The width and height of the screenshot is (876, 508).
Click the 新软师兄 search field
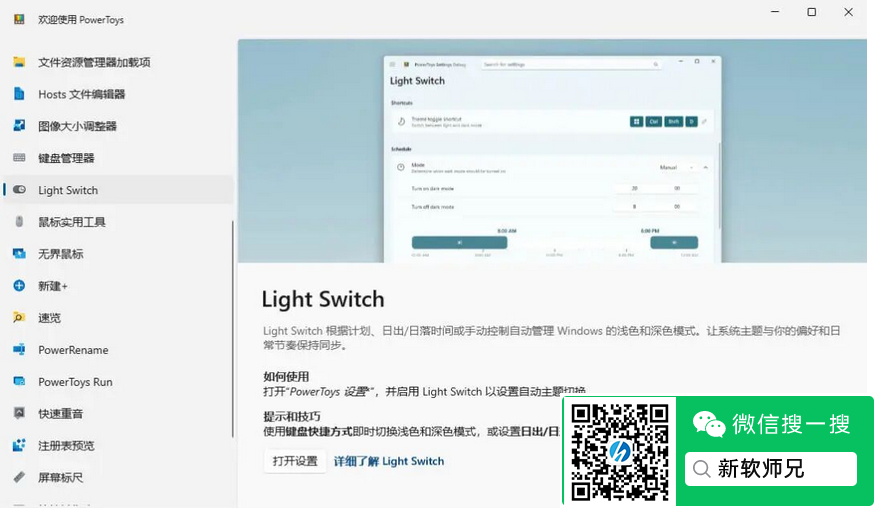pyautogui.click(x=770, y=469)
